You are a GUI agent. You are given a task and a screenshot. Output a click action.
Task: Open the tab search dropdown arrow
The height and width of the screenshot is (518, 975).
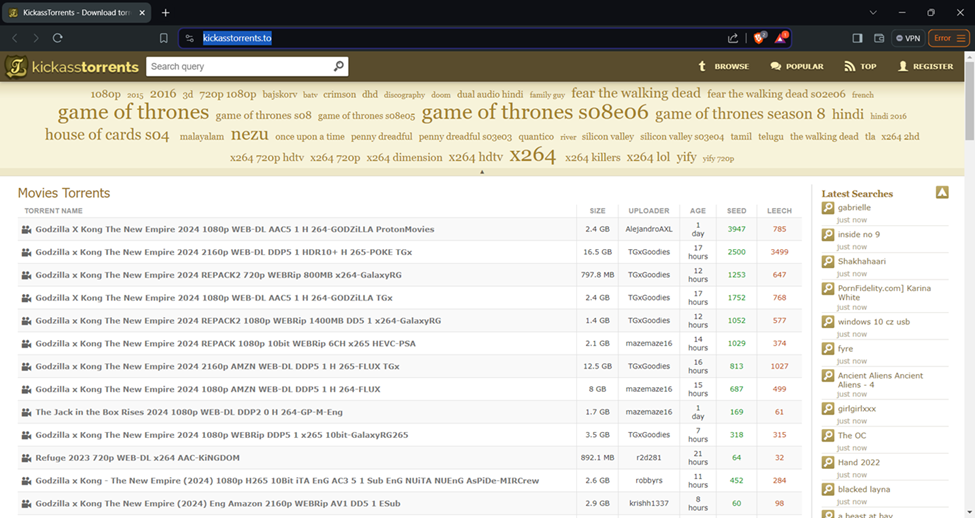(x=875, y=12)
